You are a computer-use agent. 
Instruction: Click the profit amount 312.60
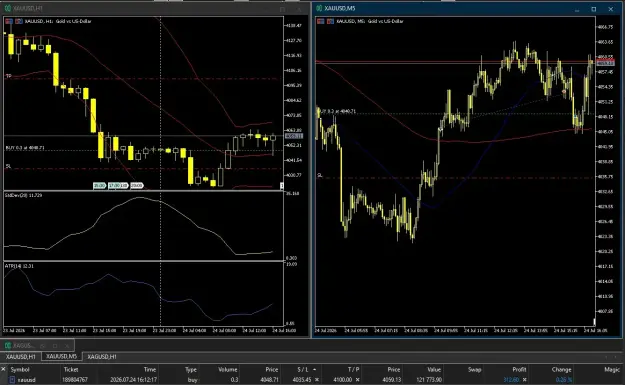[x=511, y=380]
